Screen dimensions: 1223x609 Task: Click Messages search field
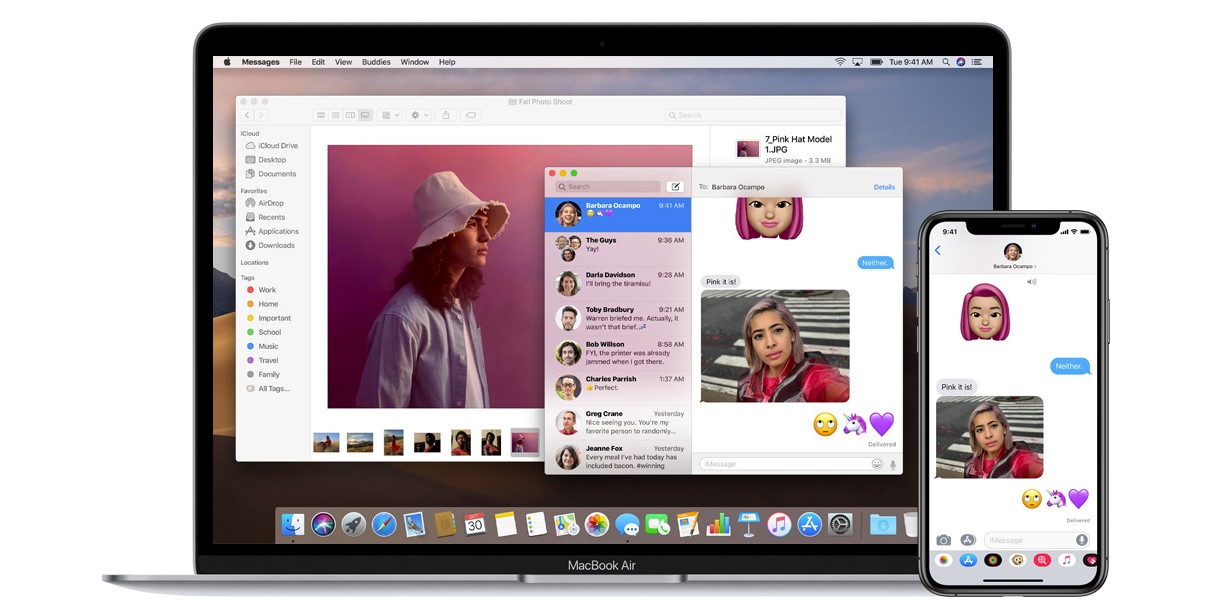tap(609, 187)
